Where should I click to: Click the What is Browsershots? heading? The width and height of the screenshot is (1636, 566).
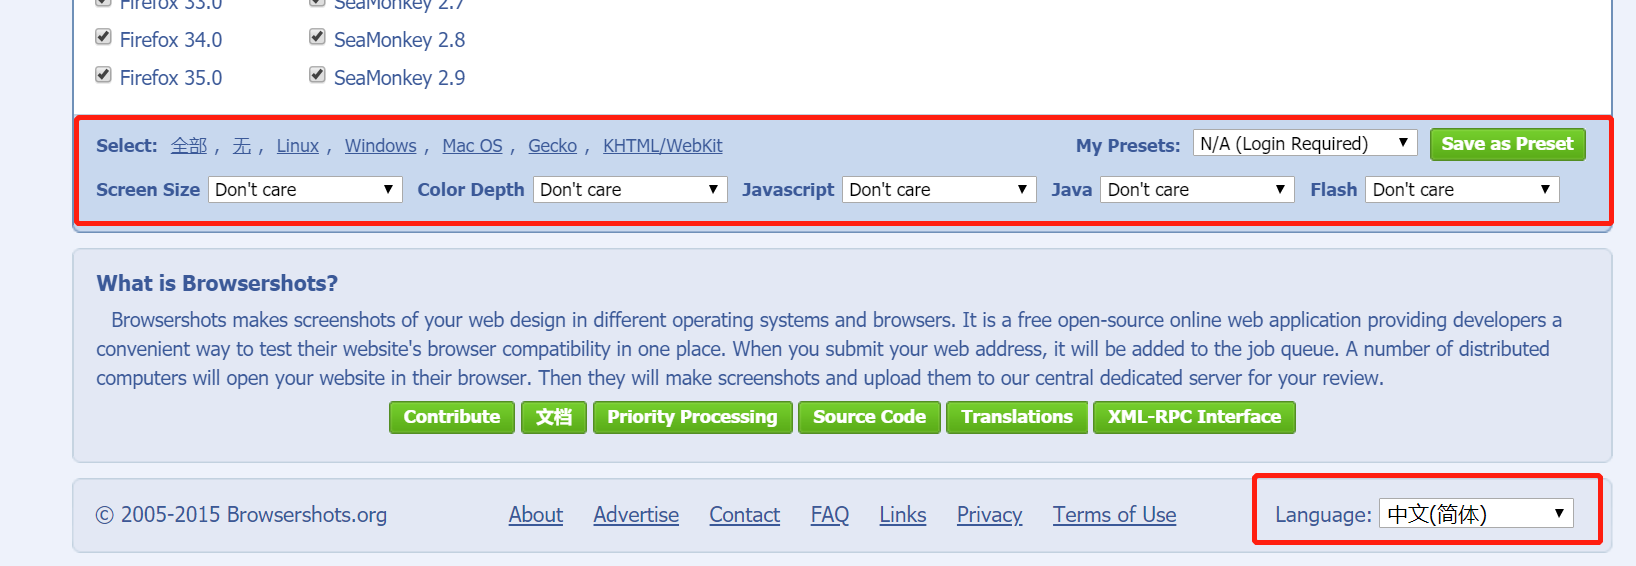click(x=217, y=283)
